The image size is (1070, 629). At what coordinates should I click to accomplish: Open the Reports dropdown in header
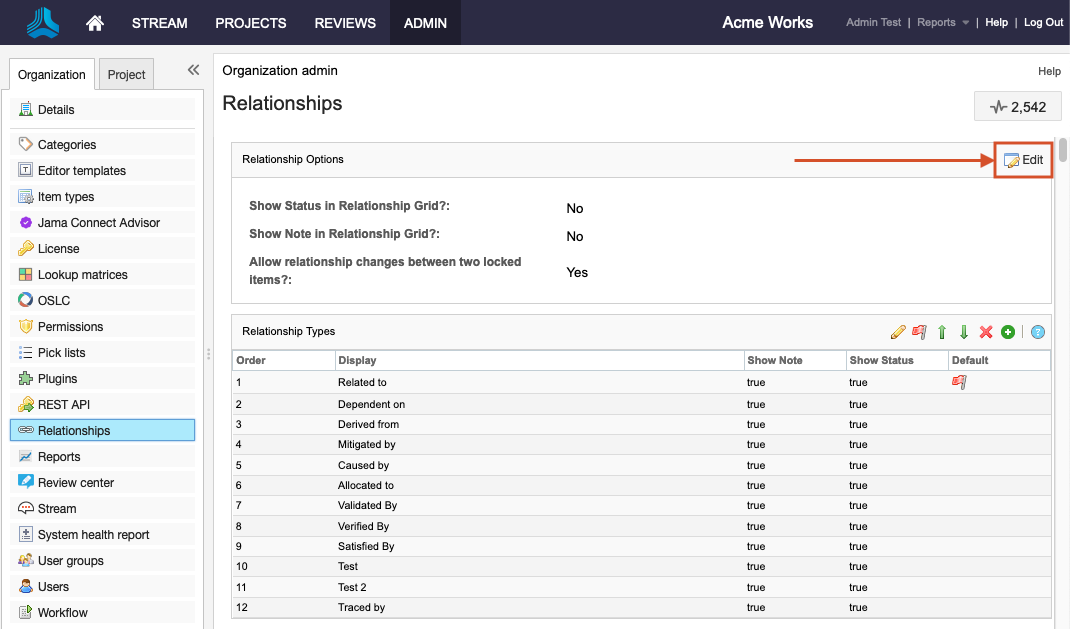[943, 23]
